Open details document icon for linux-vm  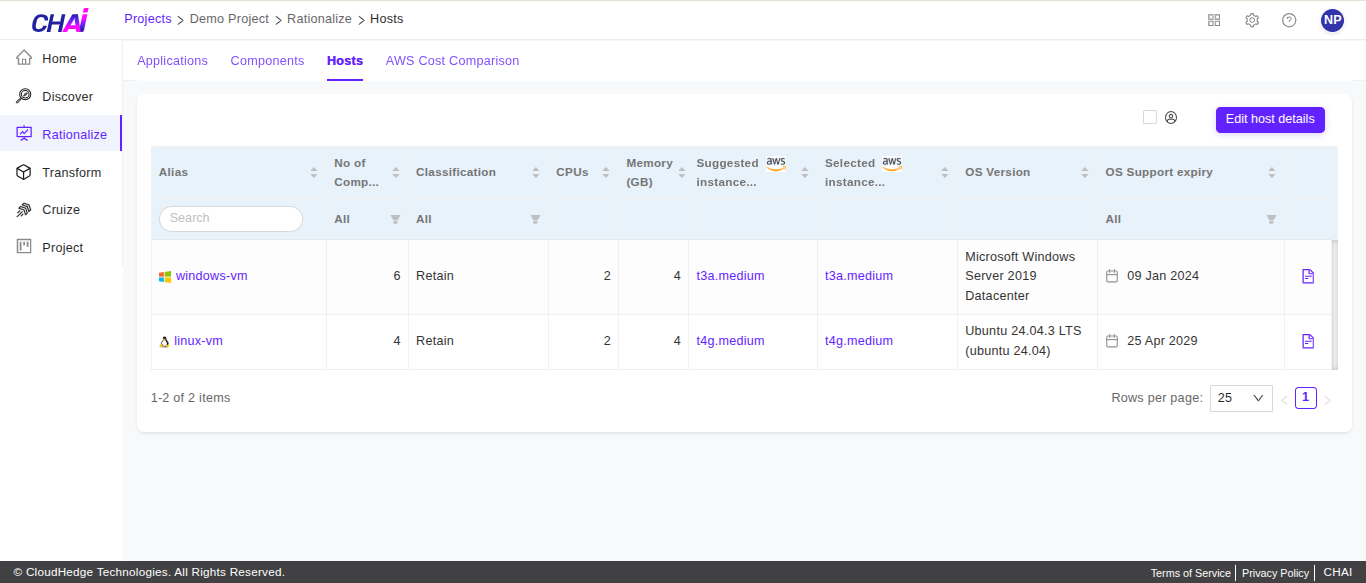click(x=1308, y=341)
